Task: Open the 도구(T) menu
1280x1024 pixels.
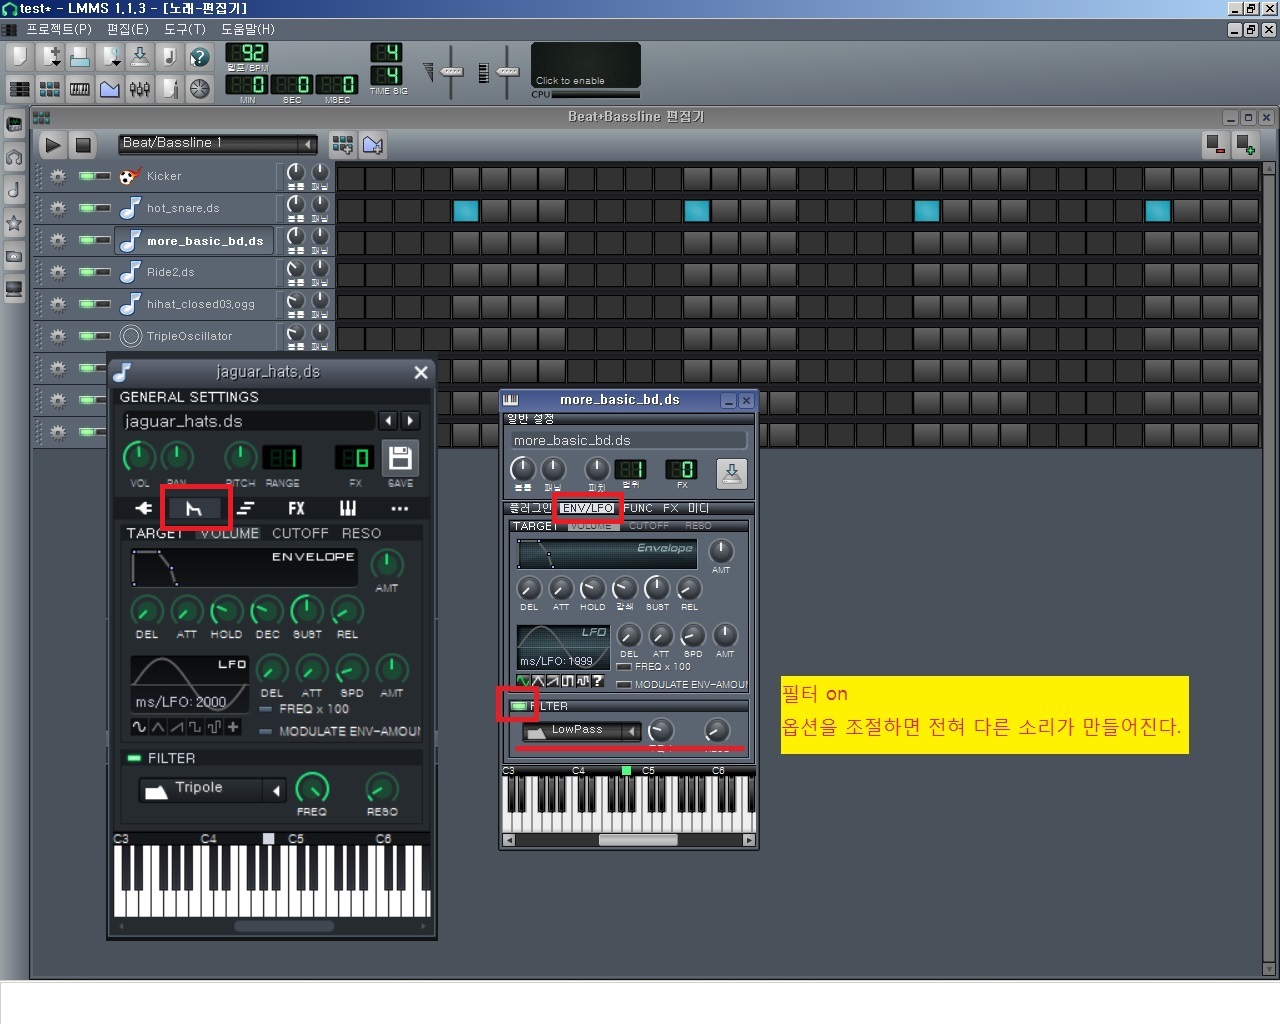Action: 185,29
